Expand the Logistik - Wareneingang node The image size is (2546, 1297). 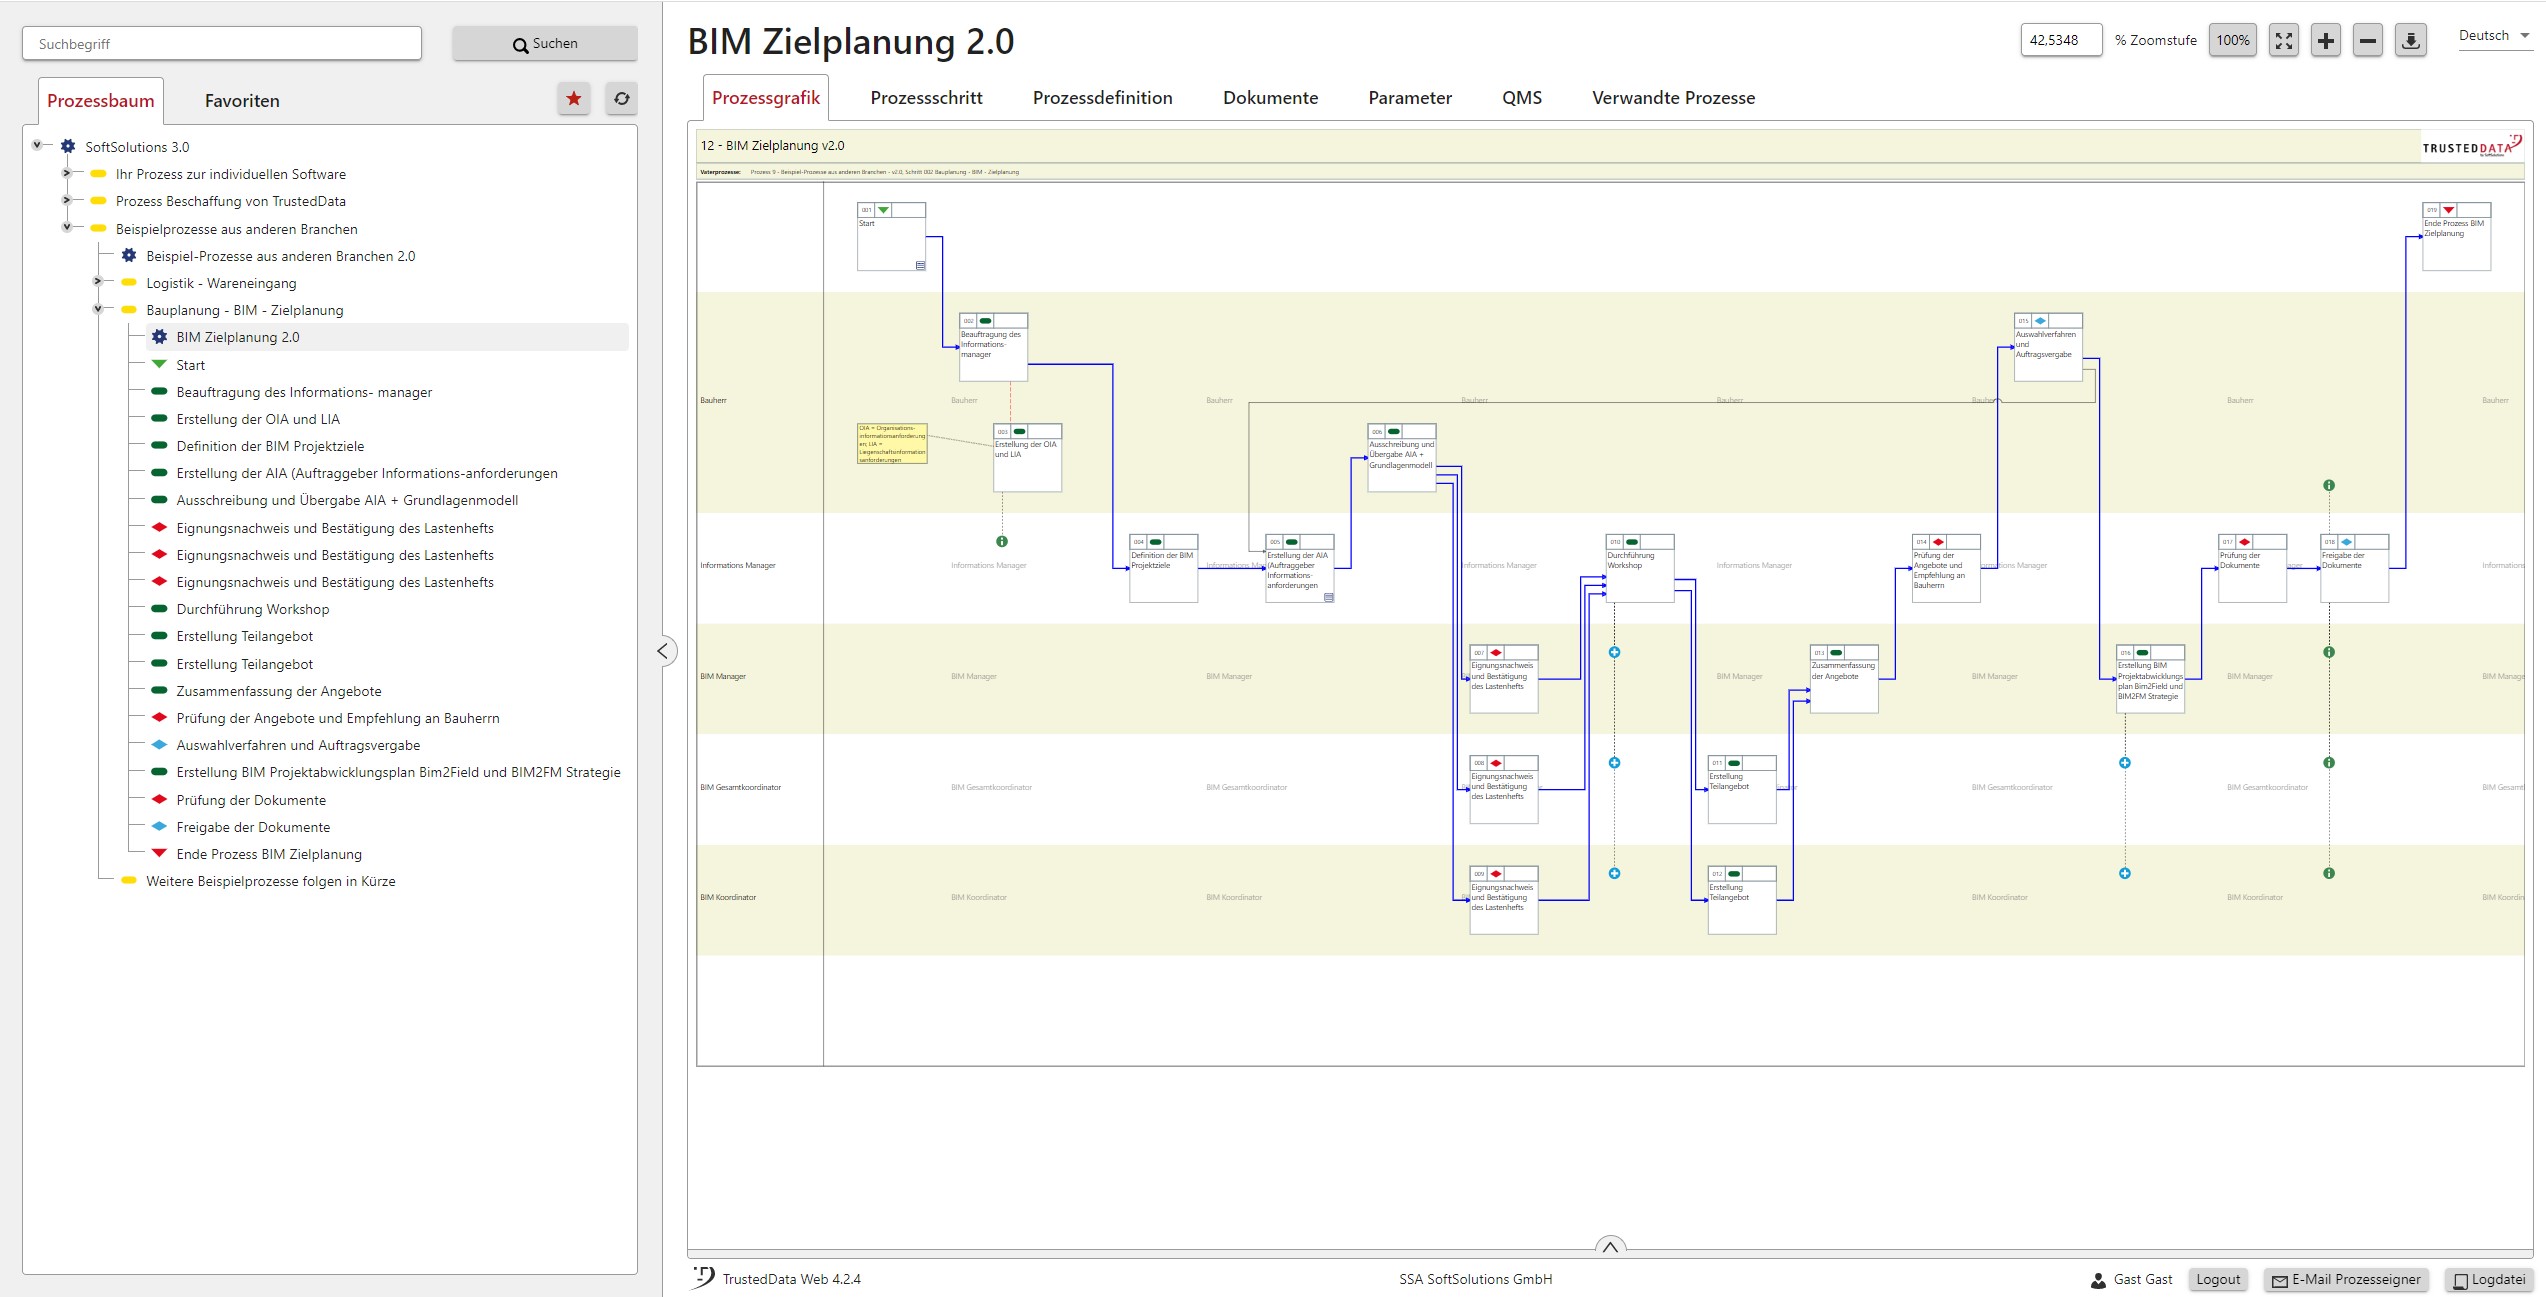(97, 281)
